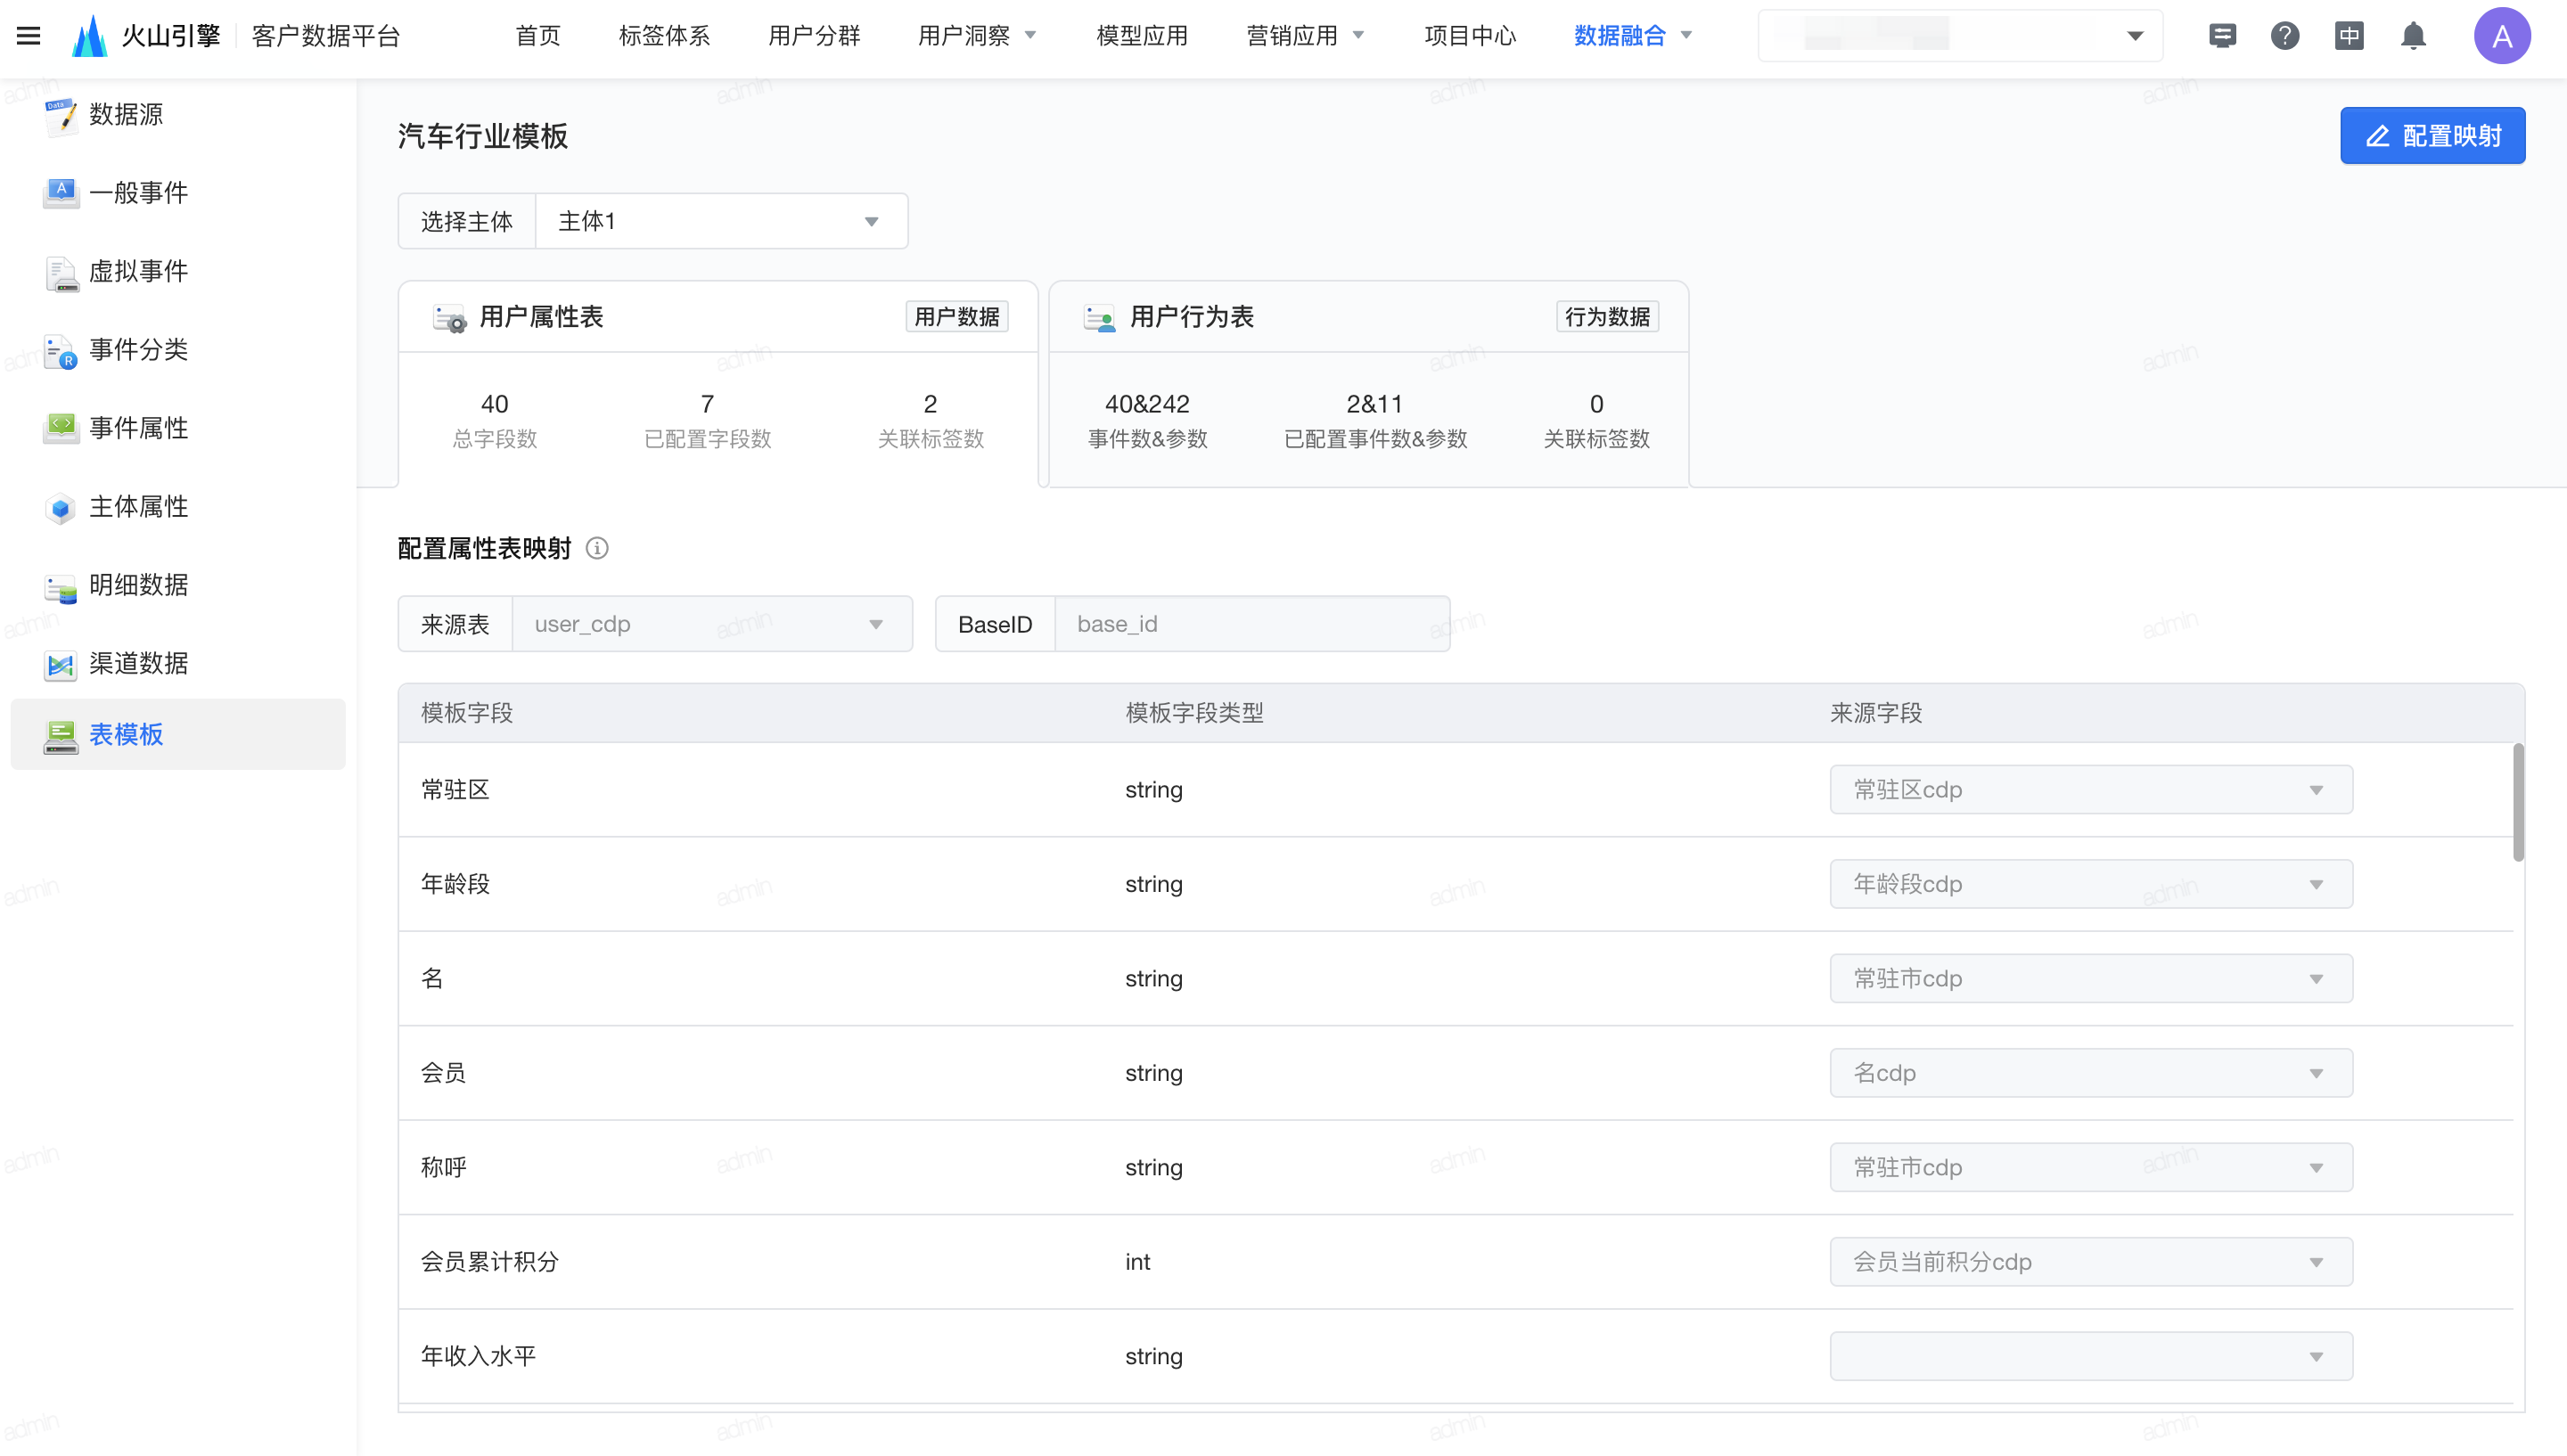Screen dimensions: 2567x1456
Task: Click the 一般事件 sidebar icon
Action: [x=61, y=193]
